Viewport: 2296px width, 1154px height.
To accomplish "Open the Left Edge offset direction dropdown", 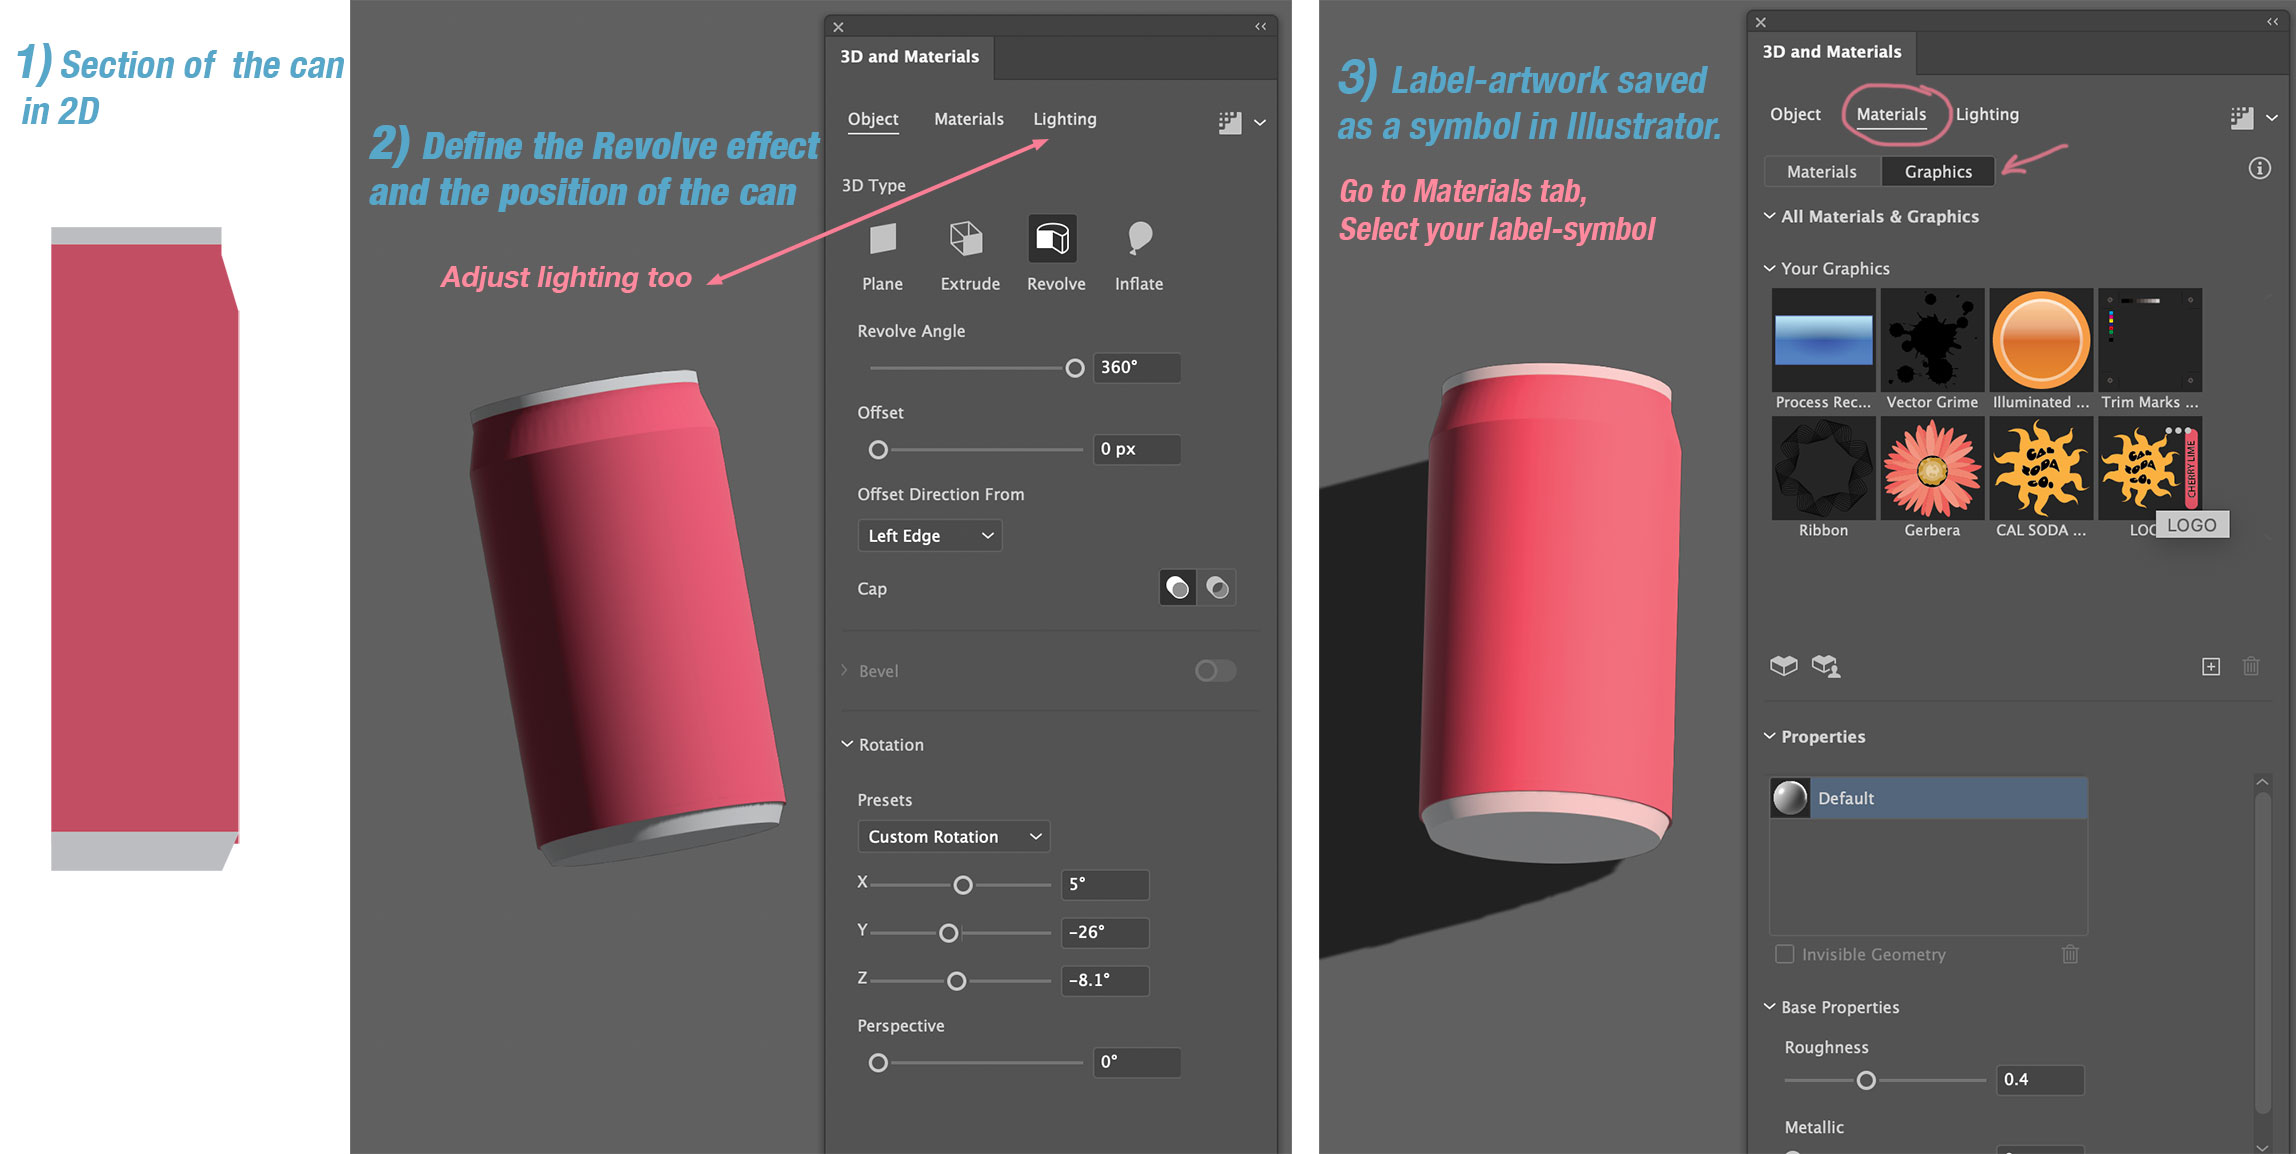I will pos(929,535).
